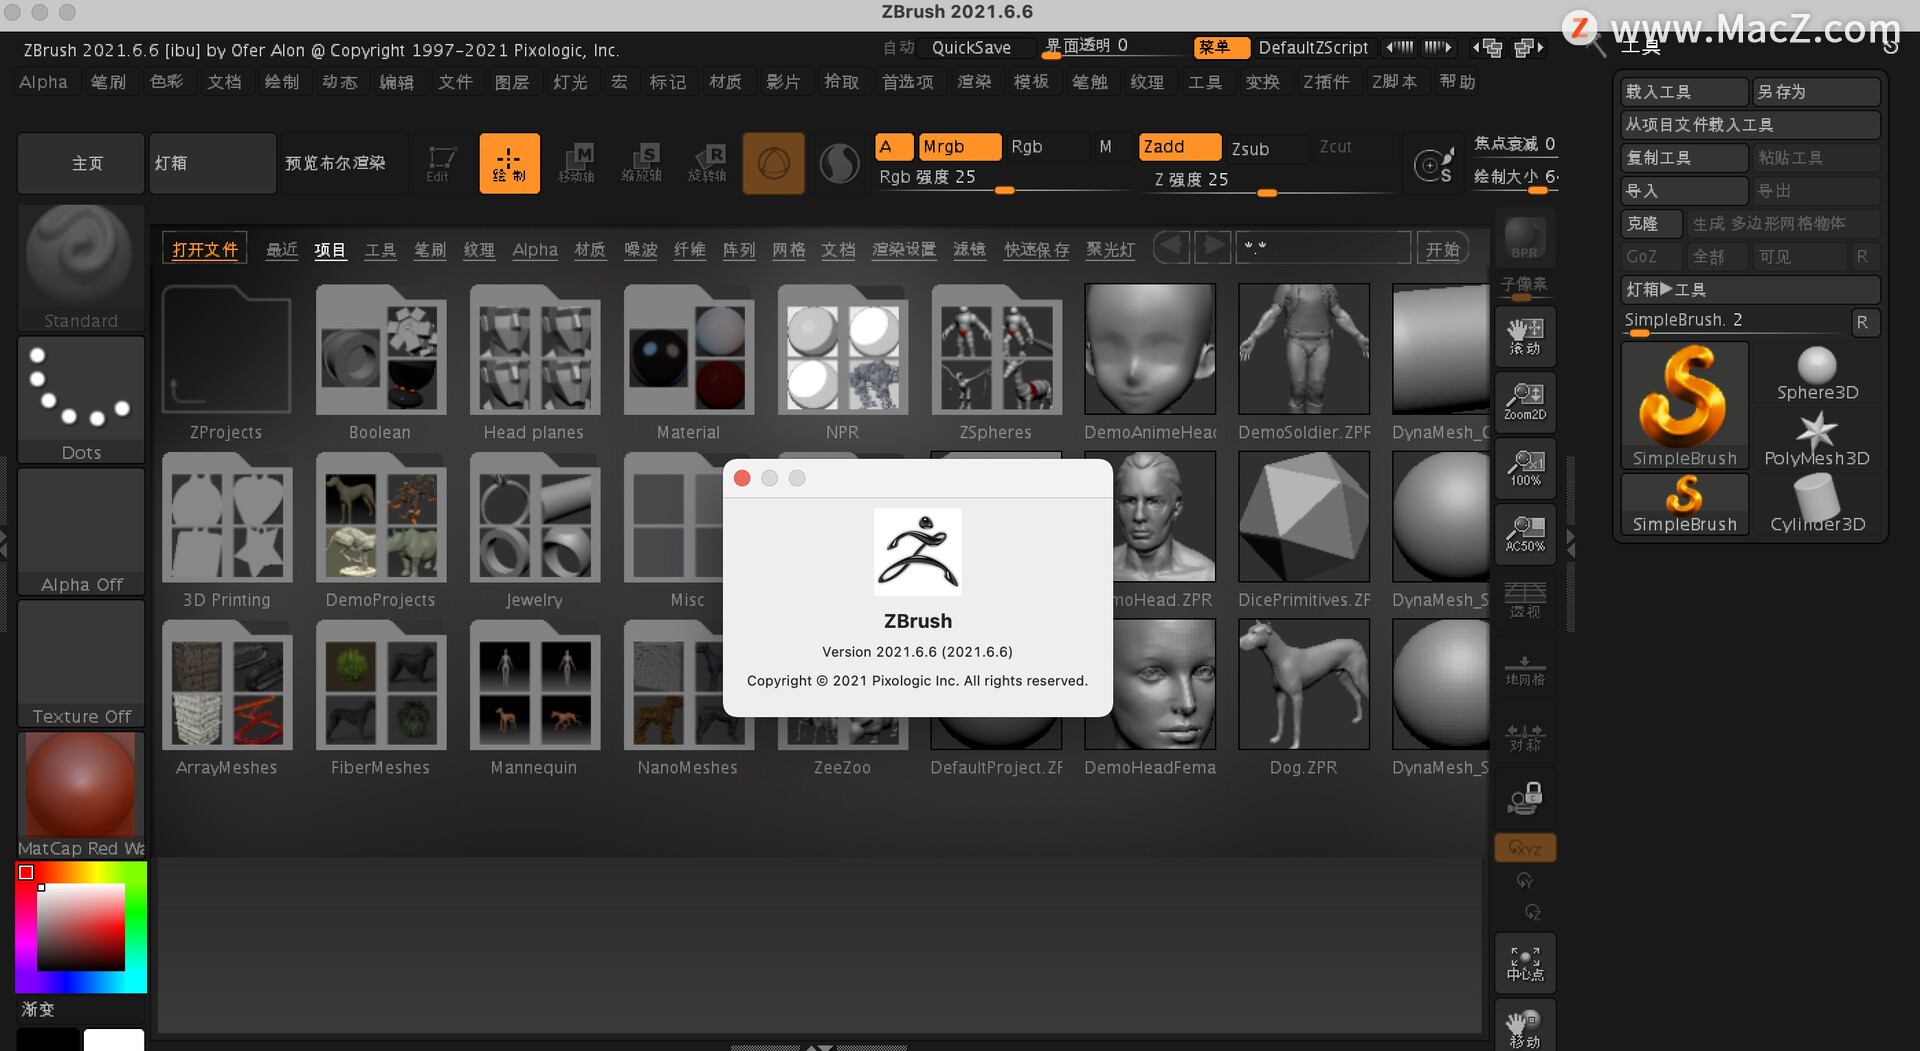Click the 灯箱 lightbox button
The height and width of the screenshot is (1051, 1920).
coord(213,163)
